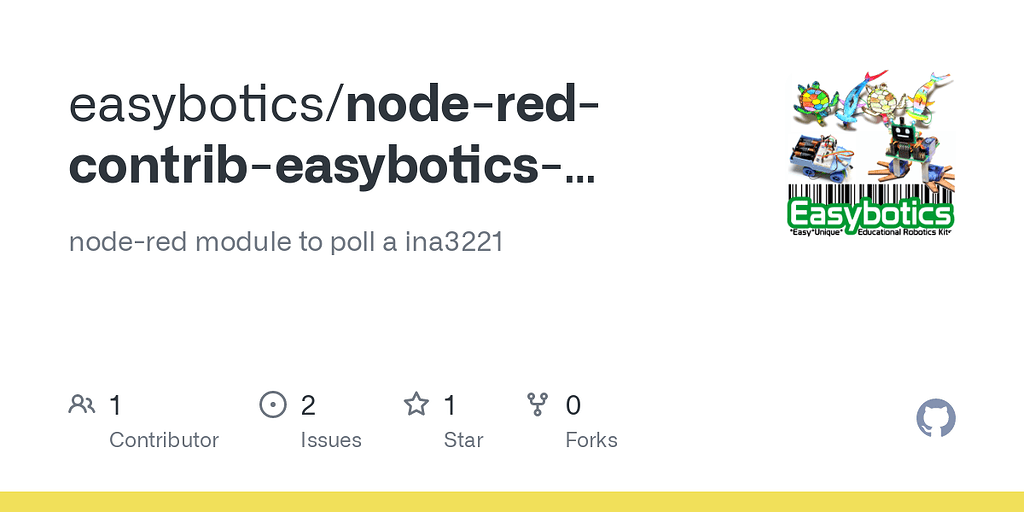The image size is (1024, 512).
Task: Click the forks count number 0
Action: point(573,406)
